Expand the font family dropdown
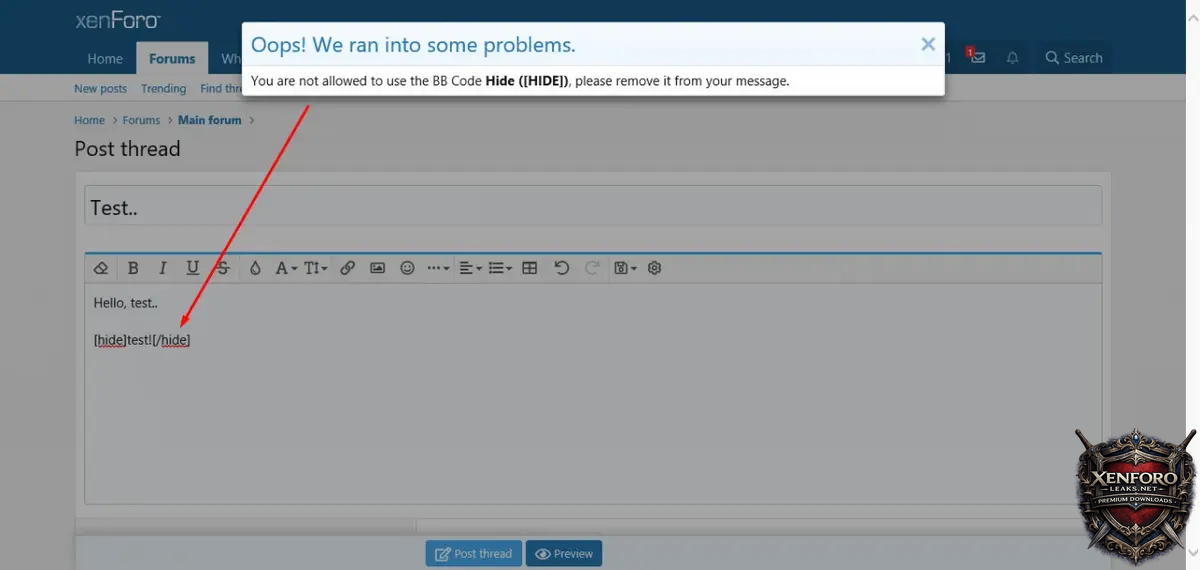1200x570 pixels. click(286, 268)
